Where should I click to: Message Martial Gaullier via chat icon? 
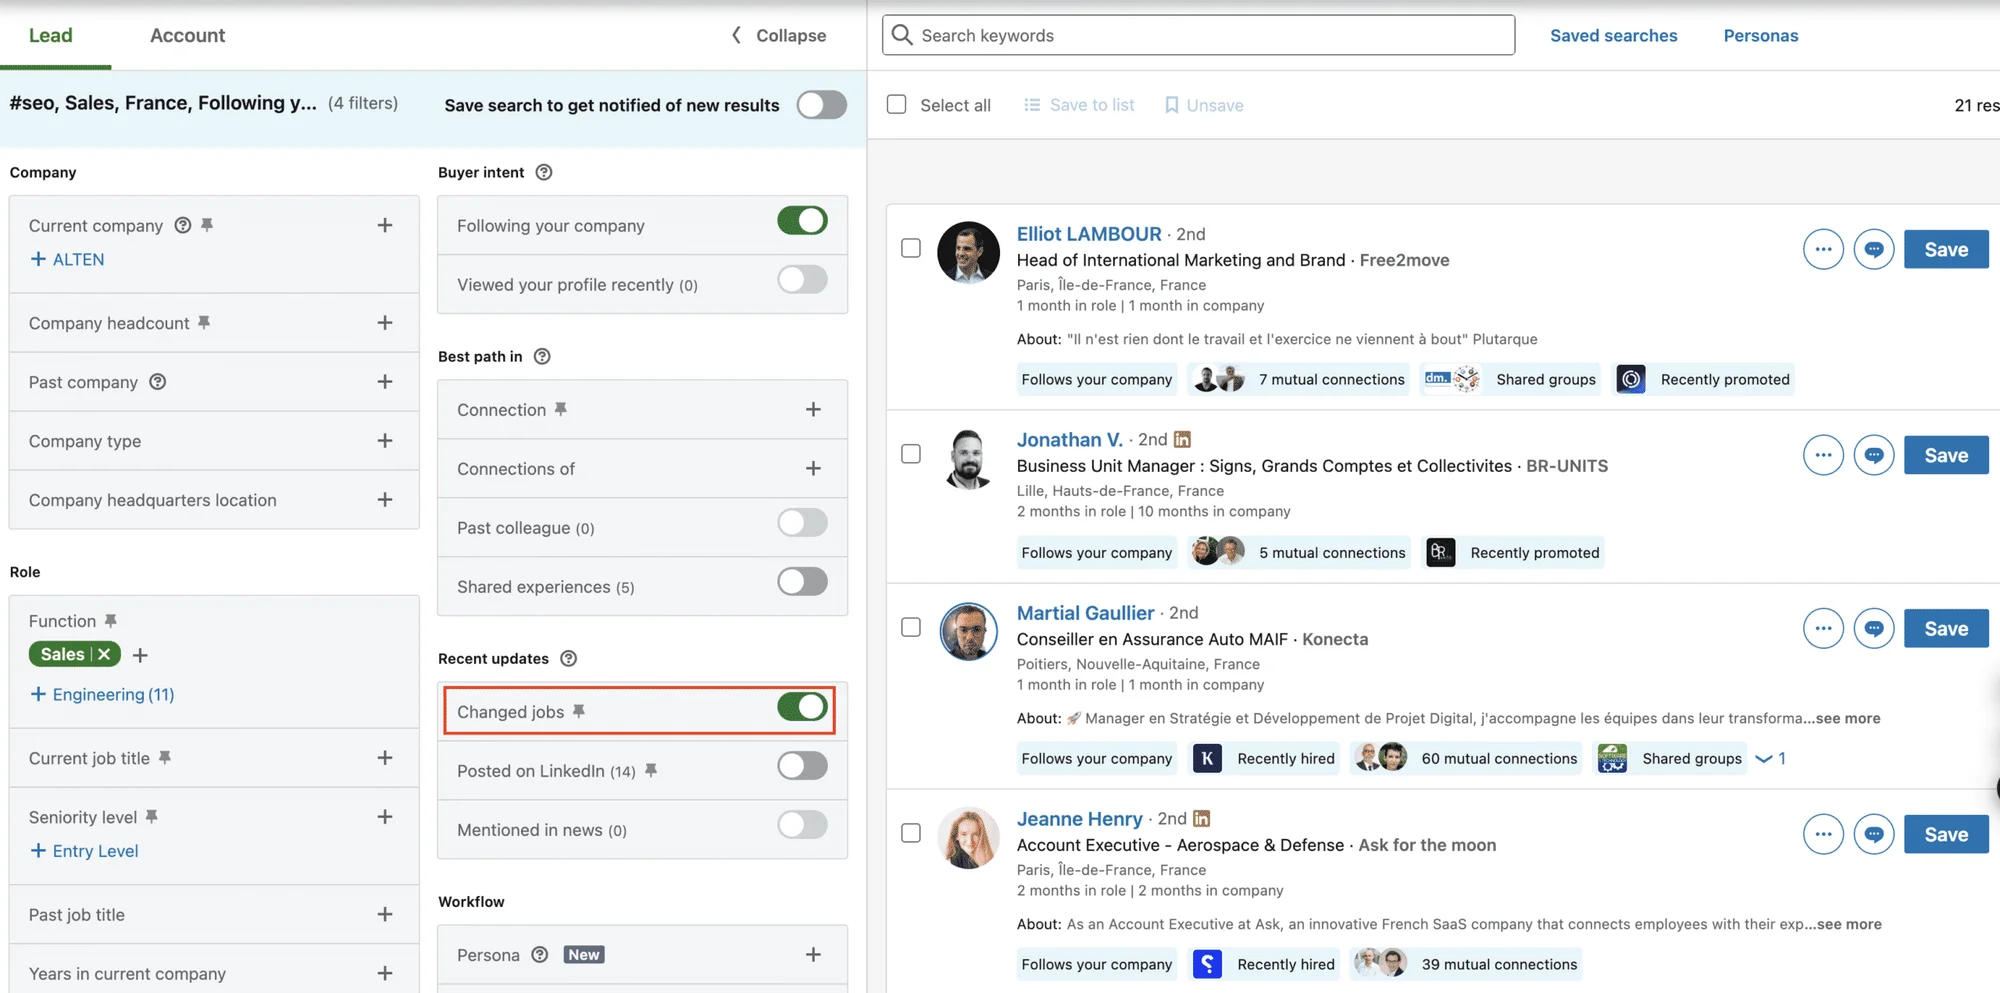tap(1874, 629)
